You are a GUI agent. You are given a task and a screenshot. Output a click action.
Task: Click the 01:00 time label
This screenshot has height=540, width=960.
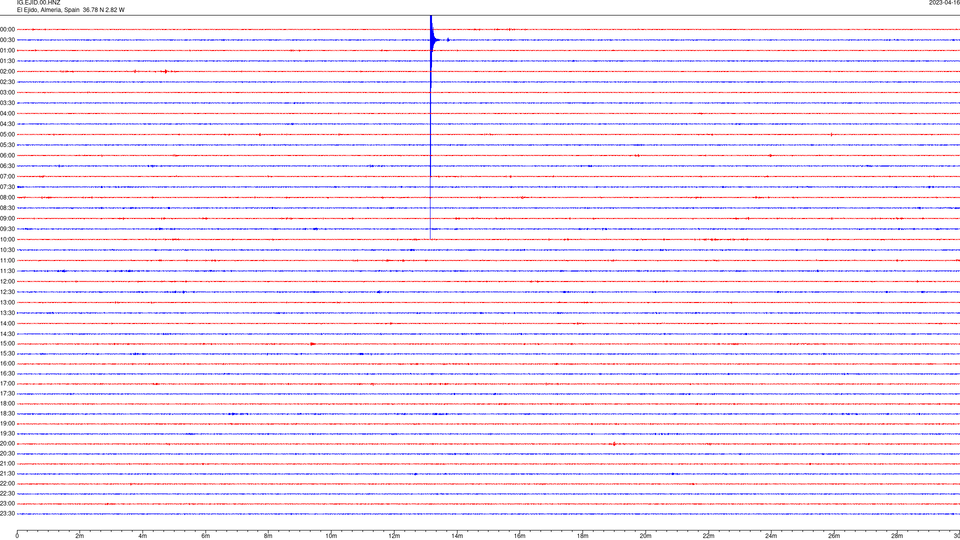7,50
